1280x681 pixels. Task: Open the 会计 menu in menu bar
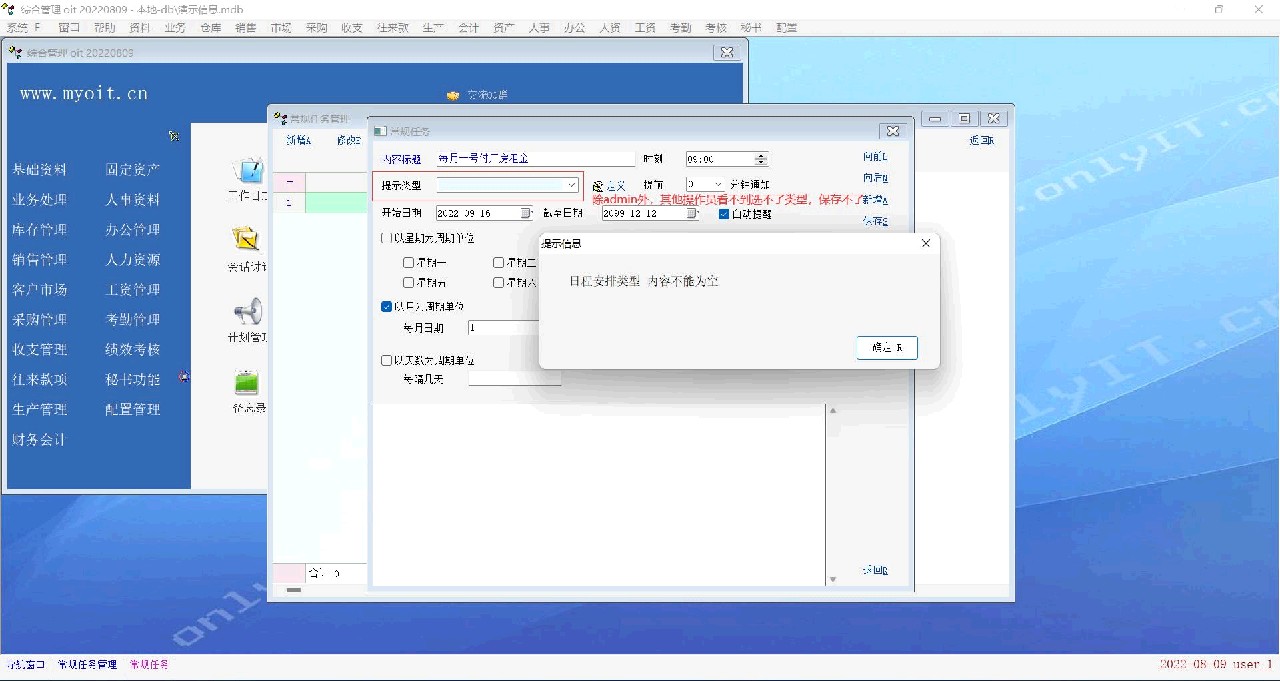pos(468,28)
